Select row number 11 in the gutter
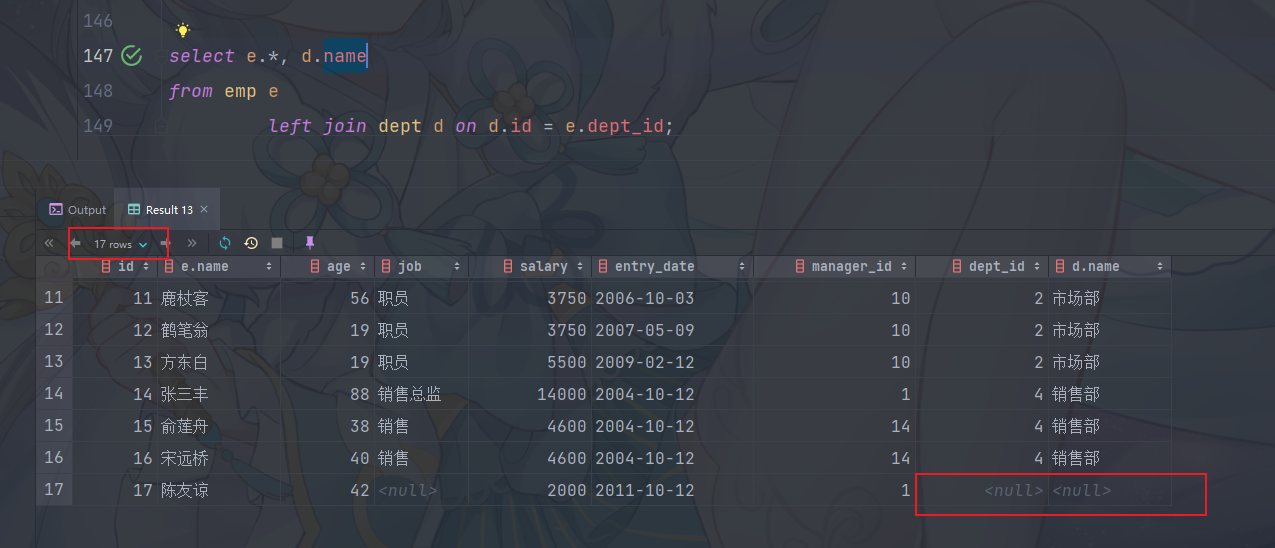Screen dimensions: 1275x548 coord(54,298)
